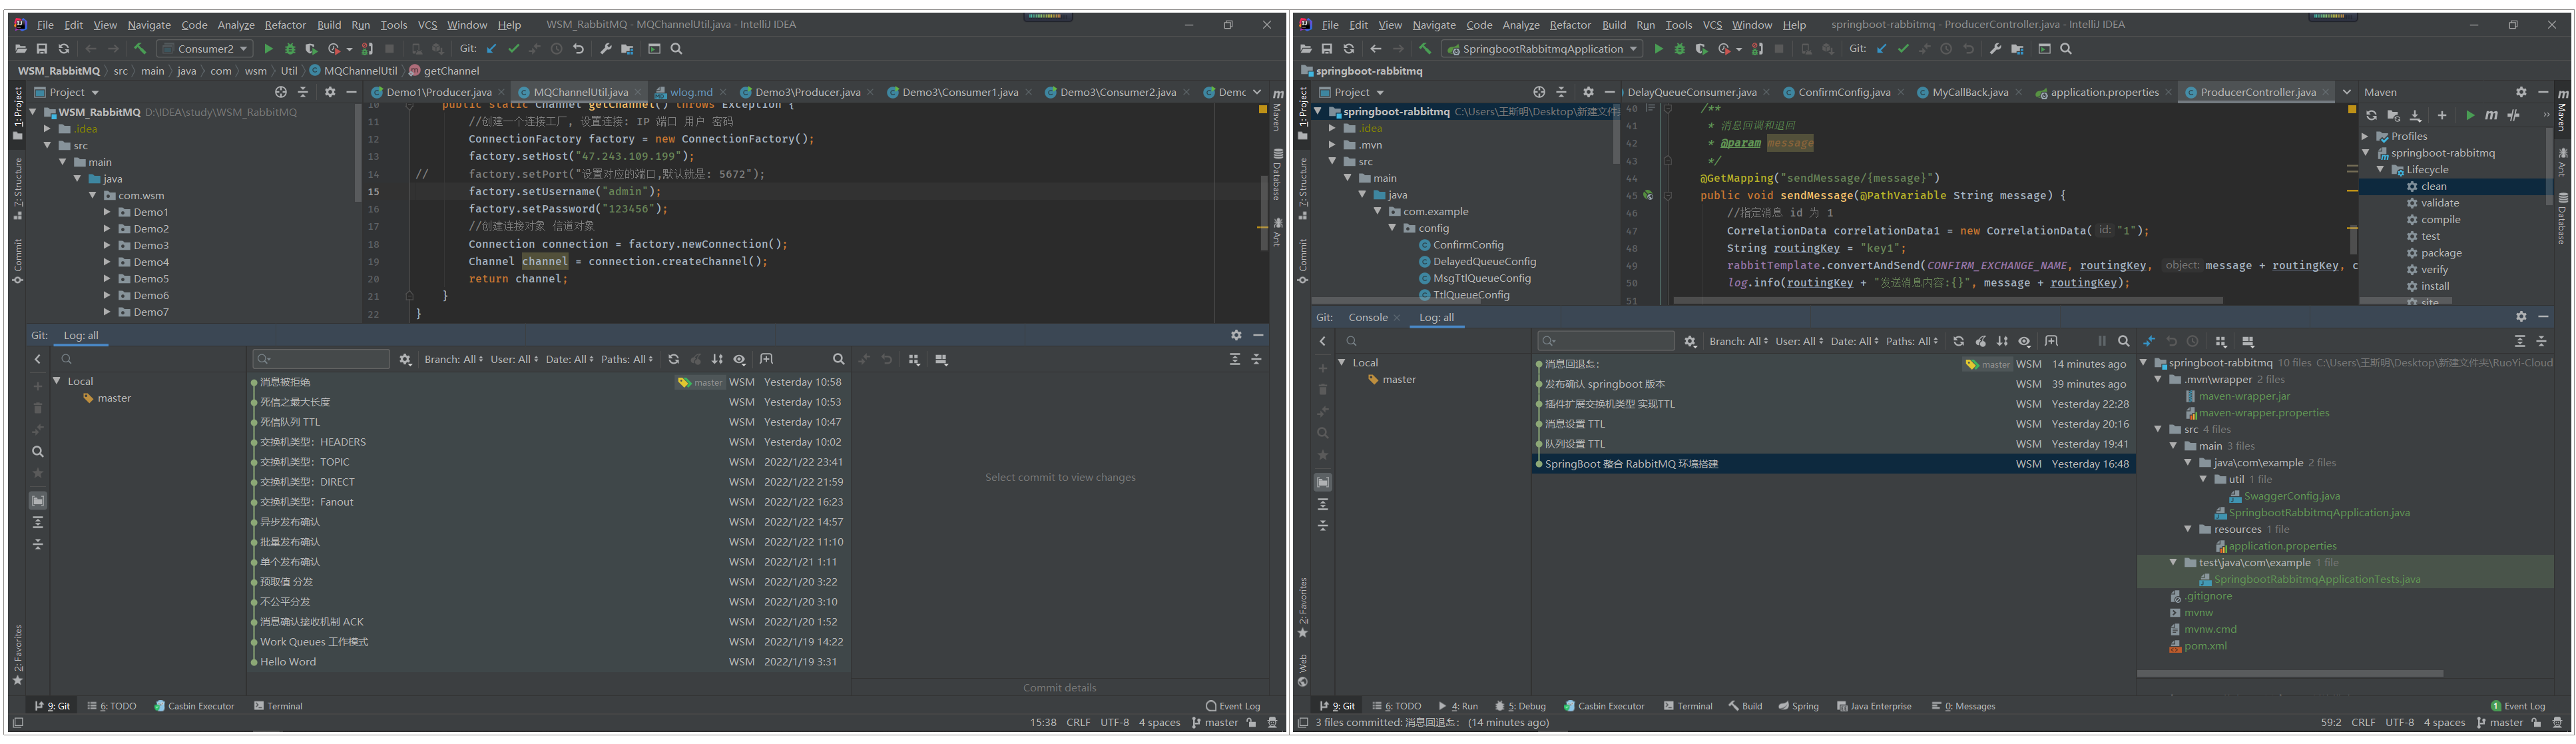The height and width of the screenshot is (744, 2576).
Task: Expand the Demo7 package folder
Action: pyautogui.click(x=107, y=312)
